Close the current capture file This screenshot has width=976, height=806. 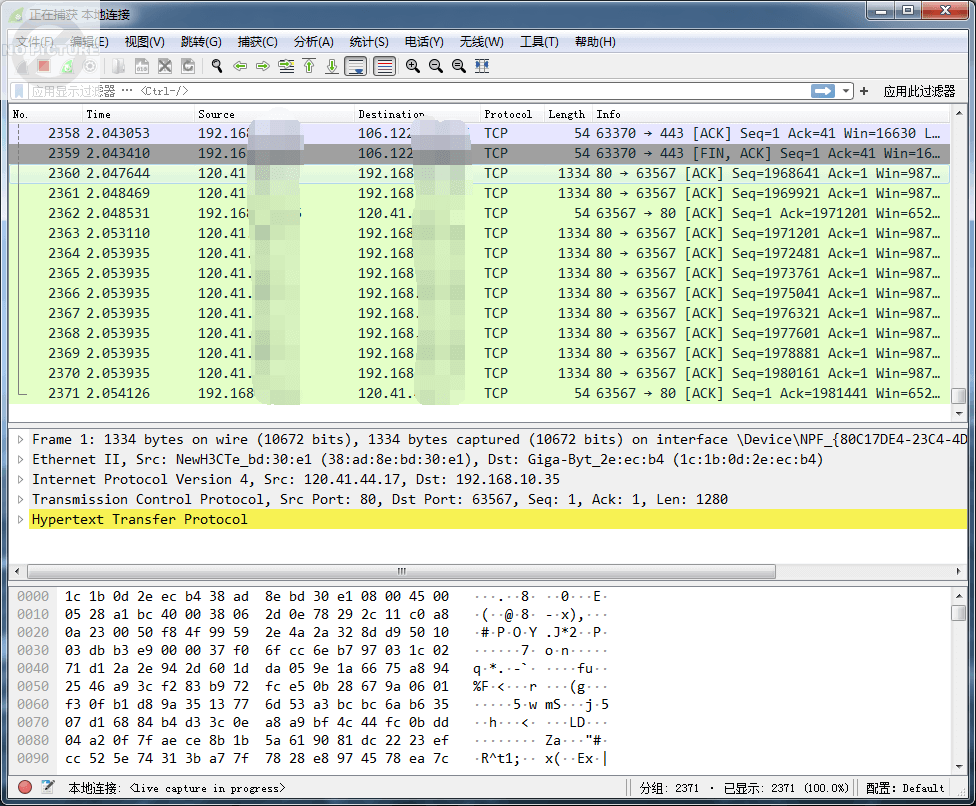[165, 66]
